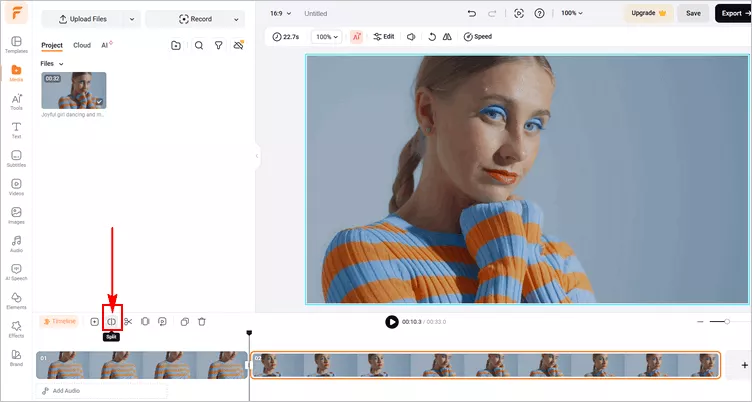Image resolution: width=752 pixels, height=402 pixels.
Task: Click the timeline zoom out minus
Action: click(700, 321)
